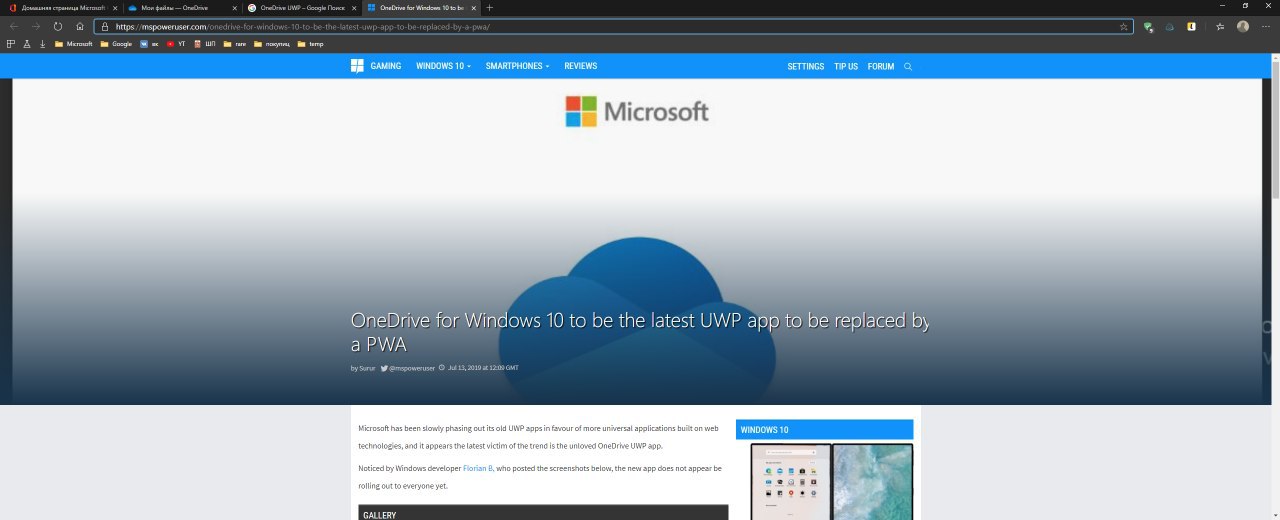Open the Microsoft bookmarks folder
The height and width of the screenshot is (520, 1280).
tap(73, 44)
